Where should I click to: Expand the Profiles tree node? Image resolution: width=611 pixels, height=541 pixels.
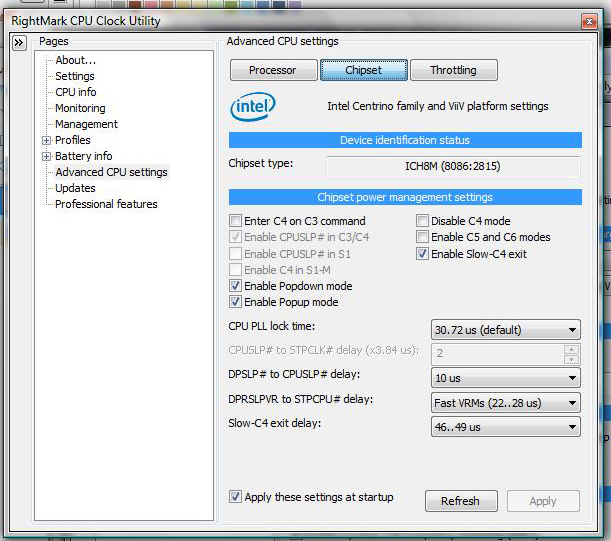[x=46, y=140]
